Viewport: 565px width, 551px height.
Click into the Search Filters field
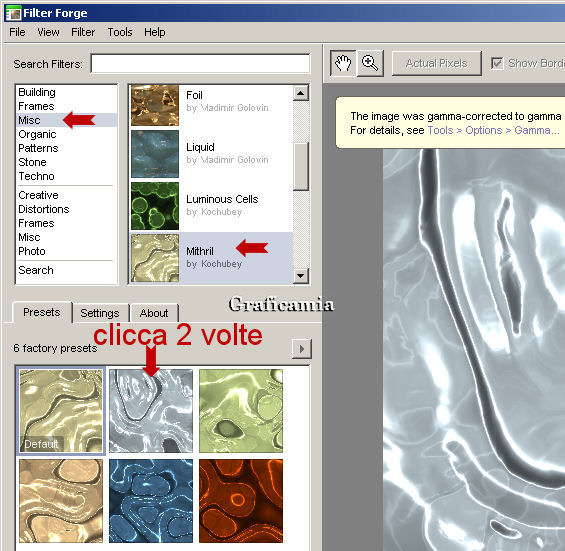click(200, 64)
